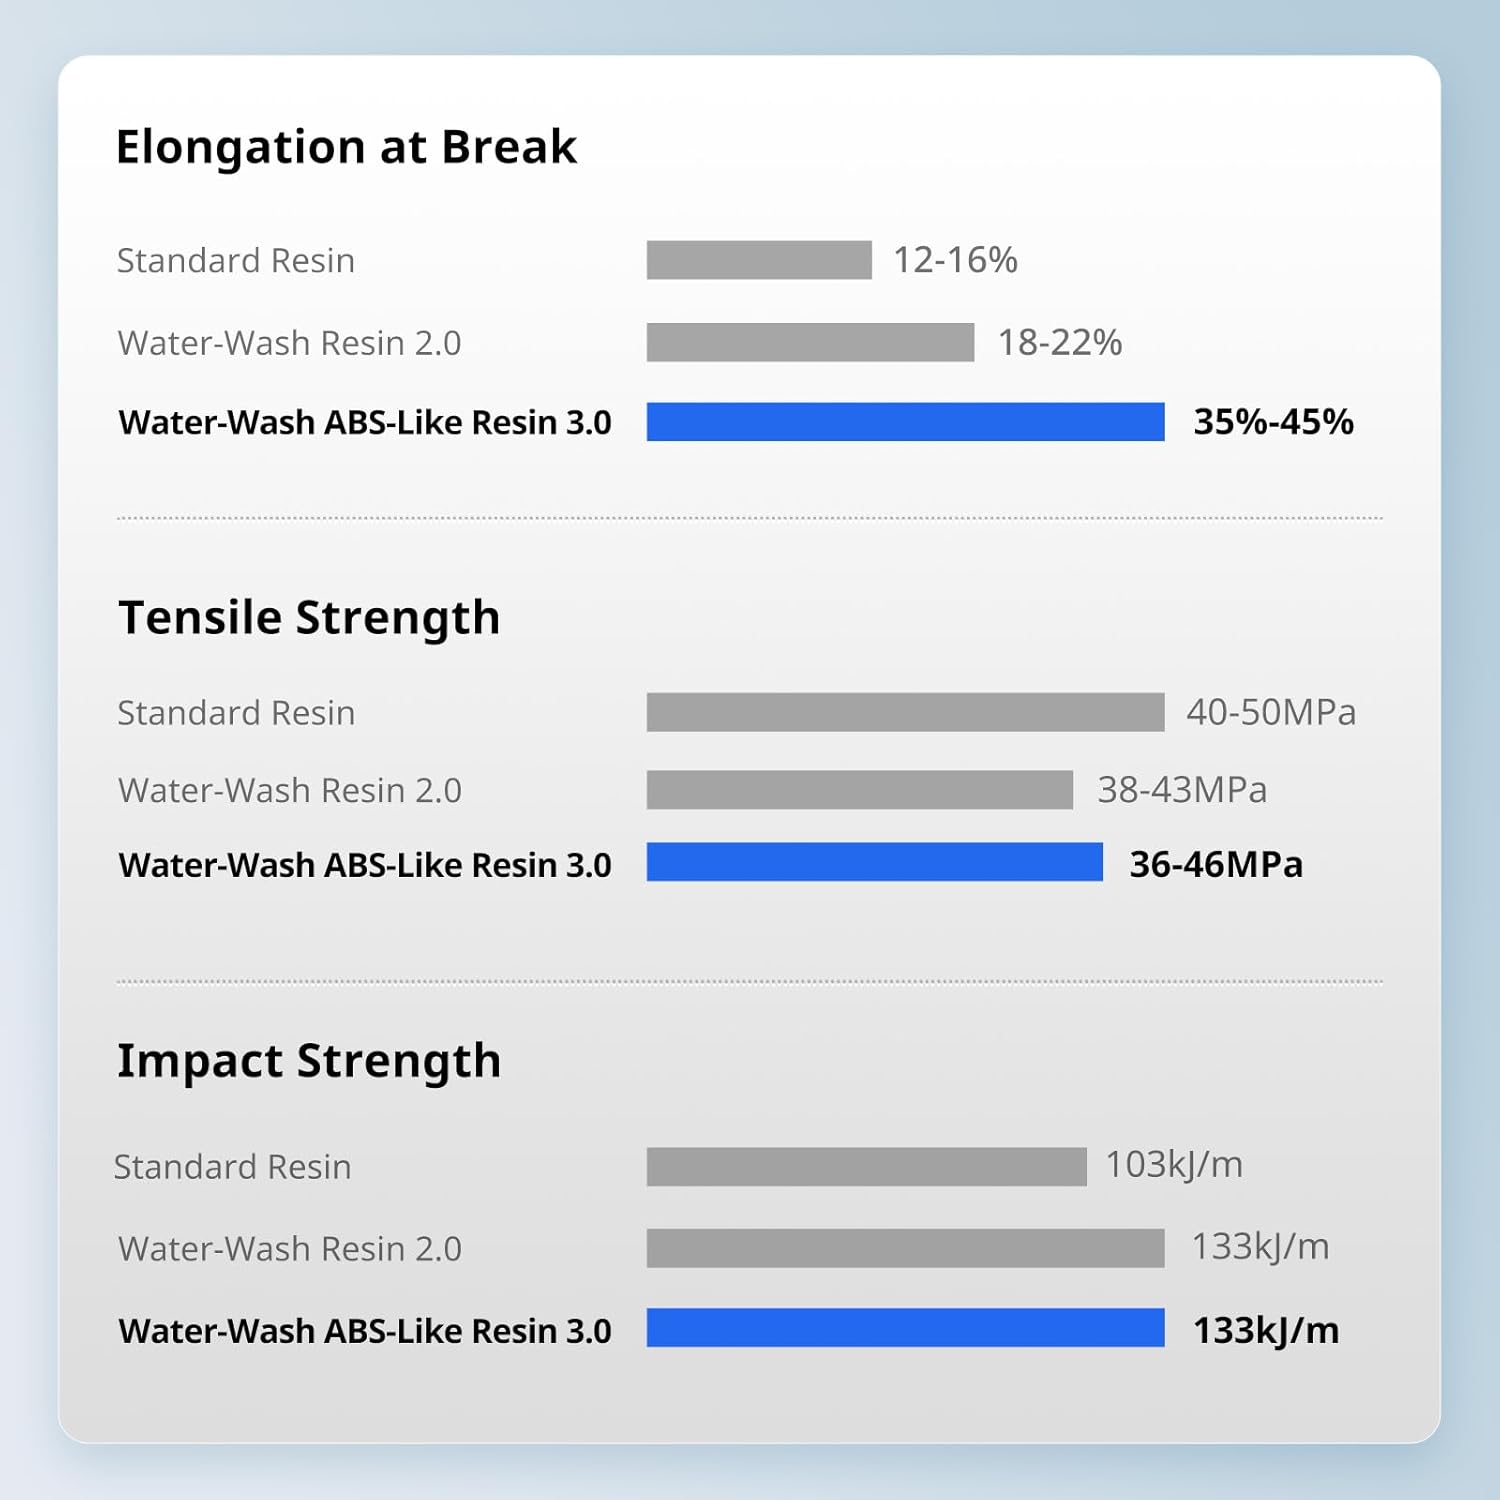Click the blue bar under Impact Strength
The image size is (1500, 1500).
[x=905, y=1328]
